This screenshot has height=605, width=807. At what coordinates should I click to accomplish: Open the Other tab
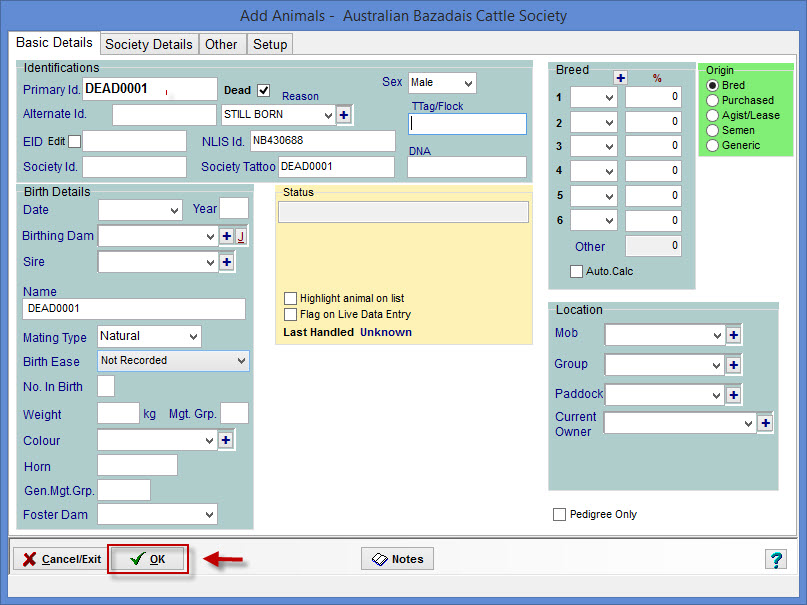click(x=221, y=44)
